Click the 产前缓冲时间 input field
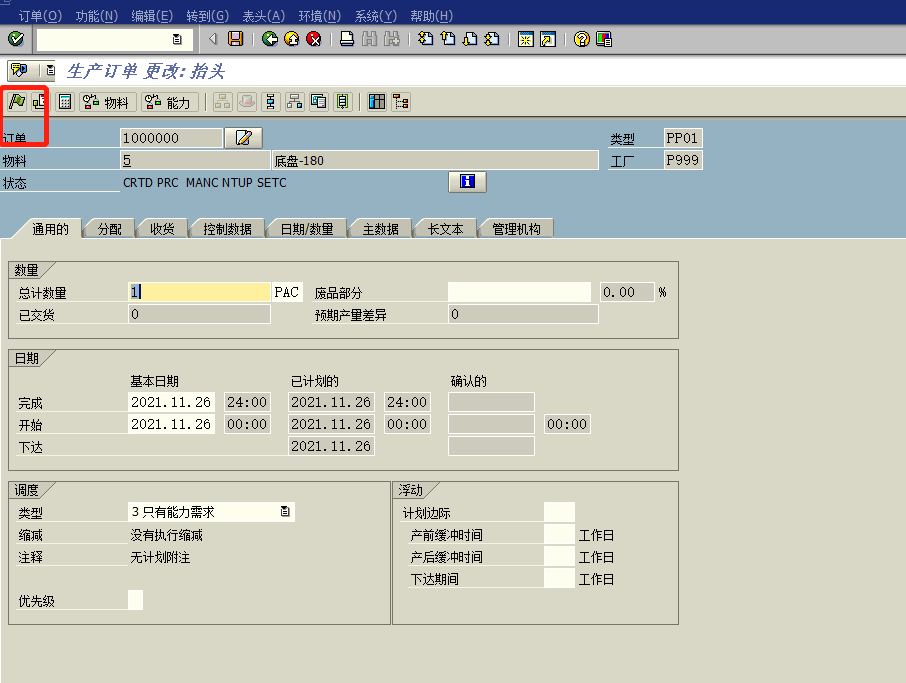 click(x=559, y=534)
